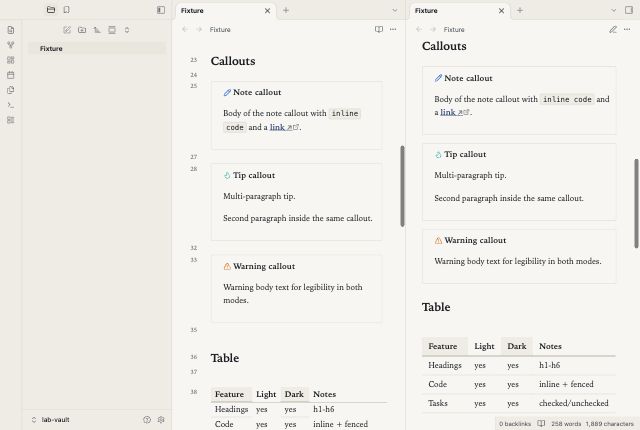
Task: Click the Table heading in right pane
Action: 436,307
